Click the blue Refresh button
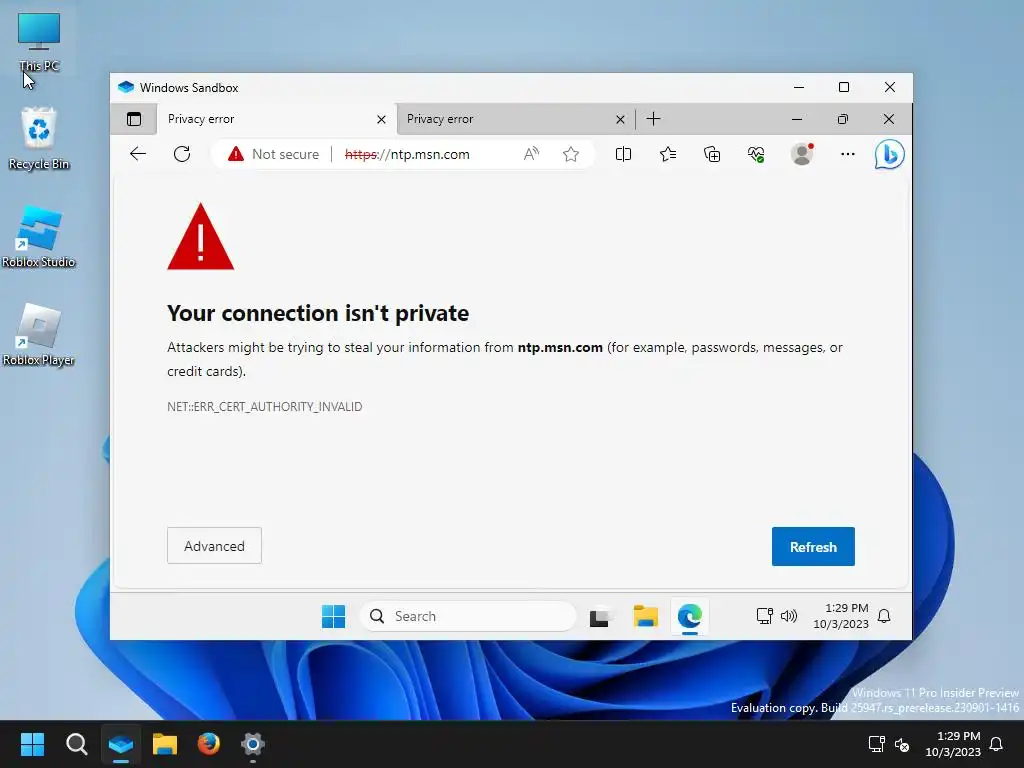Screen dimensions: 1024x768 (813, 547)
